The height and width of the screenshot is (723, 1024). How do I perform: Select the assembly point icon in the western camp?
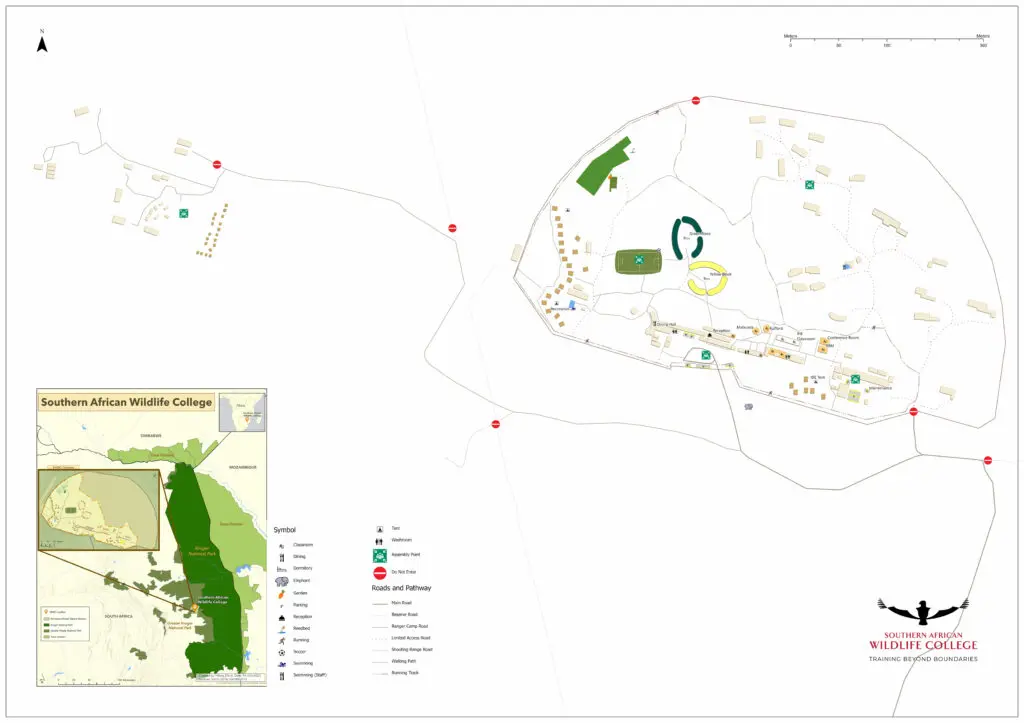click(x=184, y=213)
